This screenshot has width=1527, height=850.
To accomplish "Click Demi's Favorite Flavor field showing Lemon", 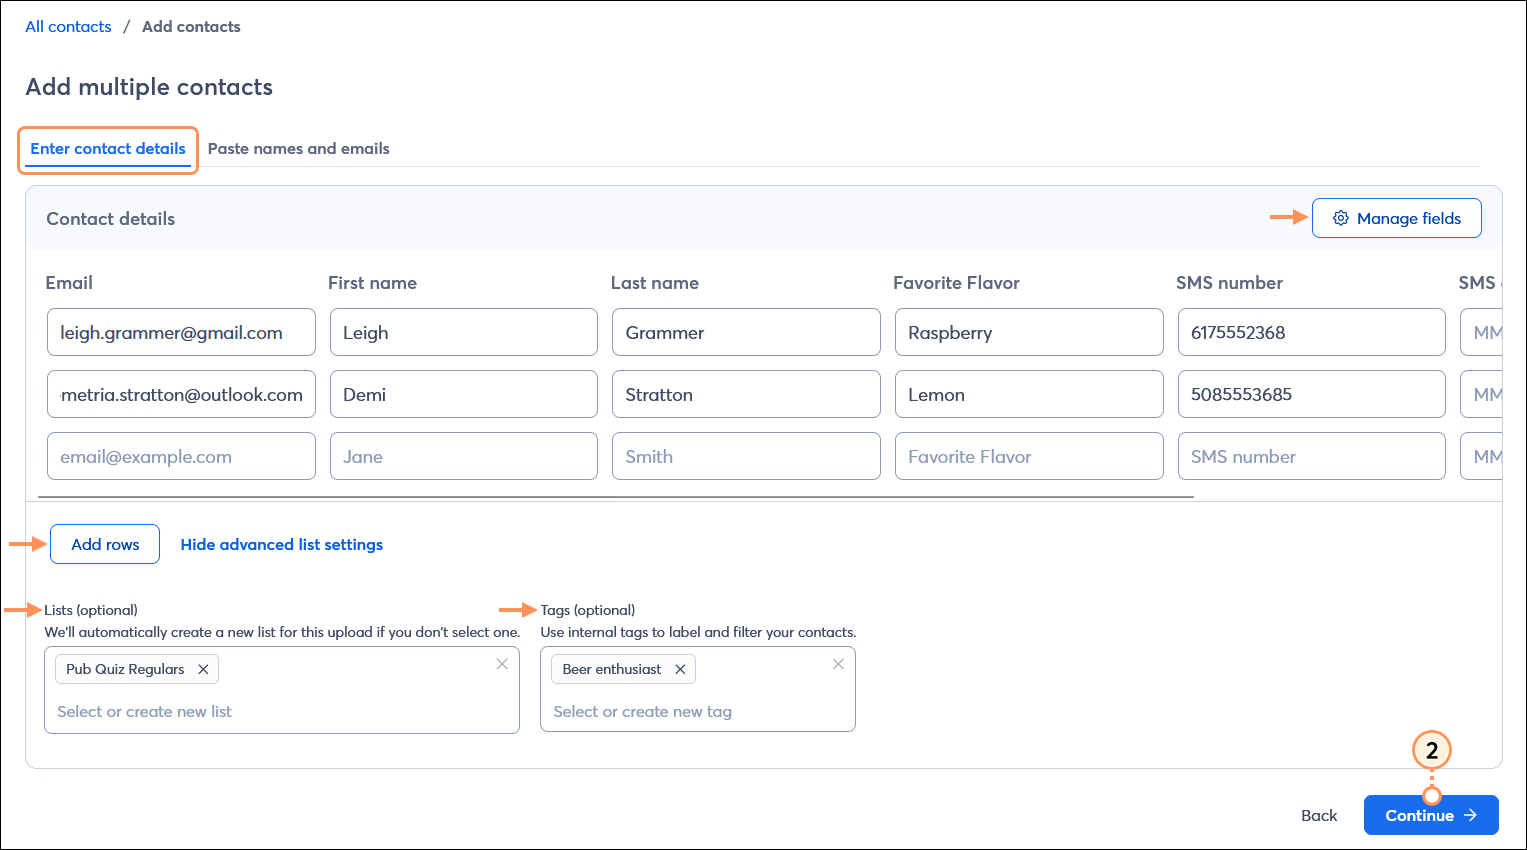I will pyautogui.click(x=1029, y=394).
